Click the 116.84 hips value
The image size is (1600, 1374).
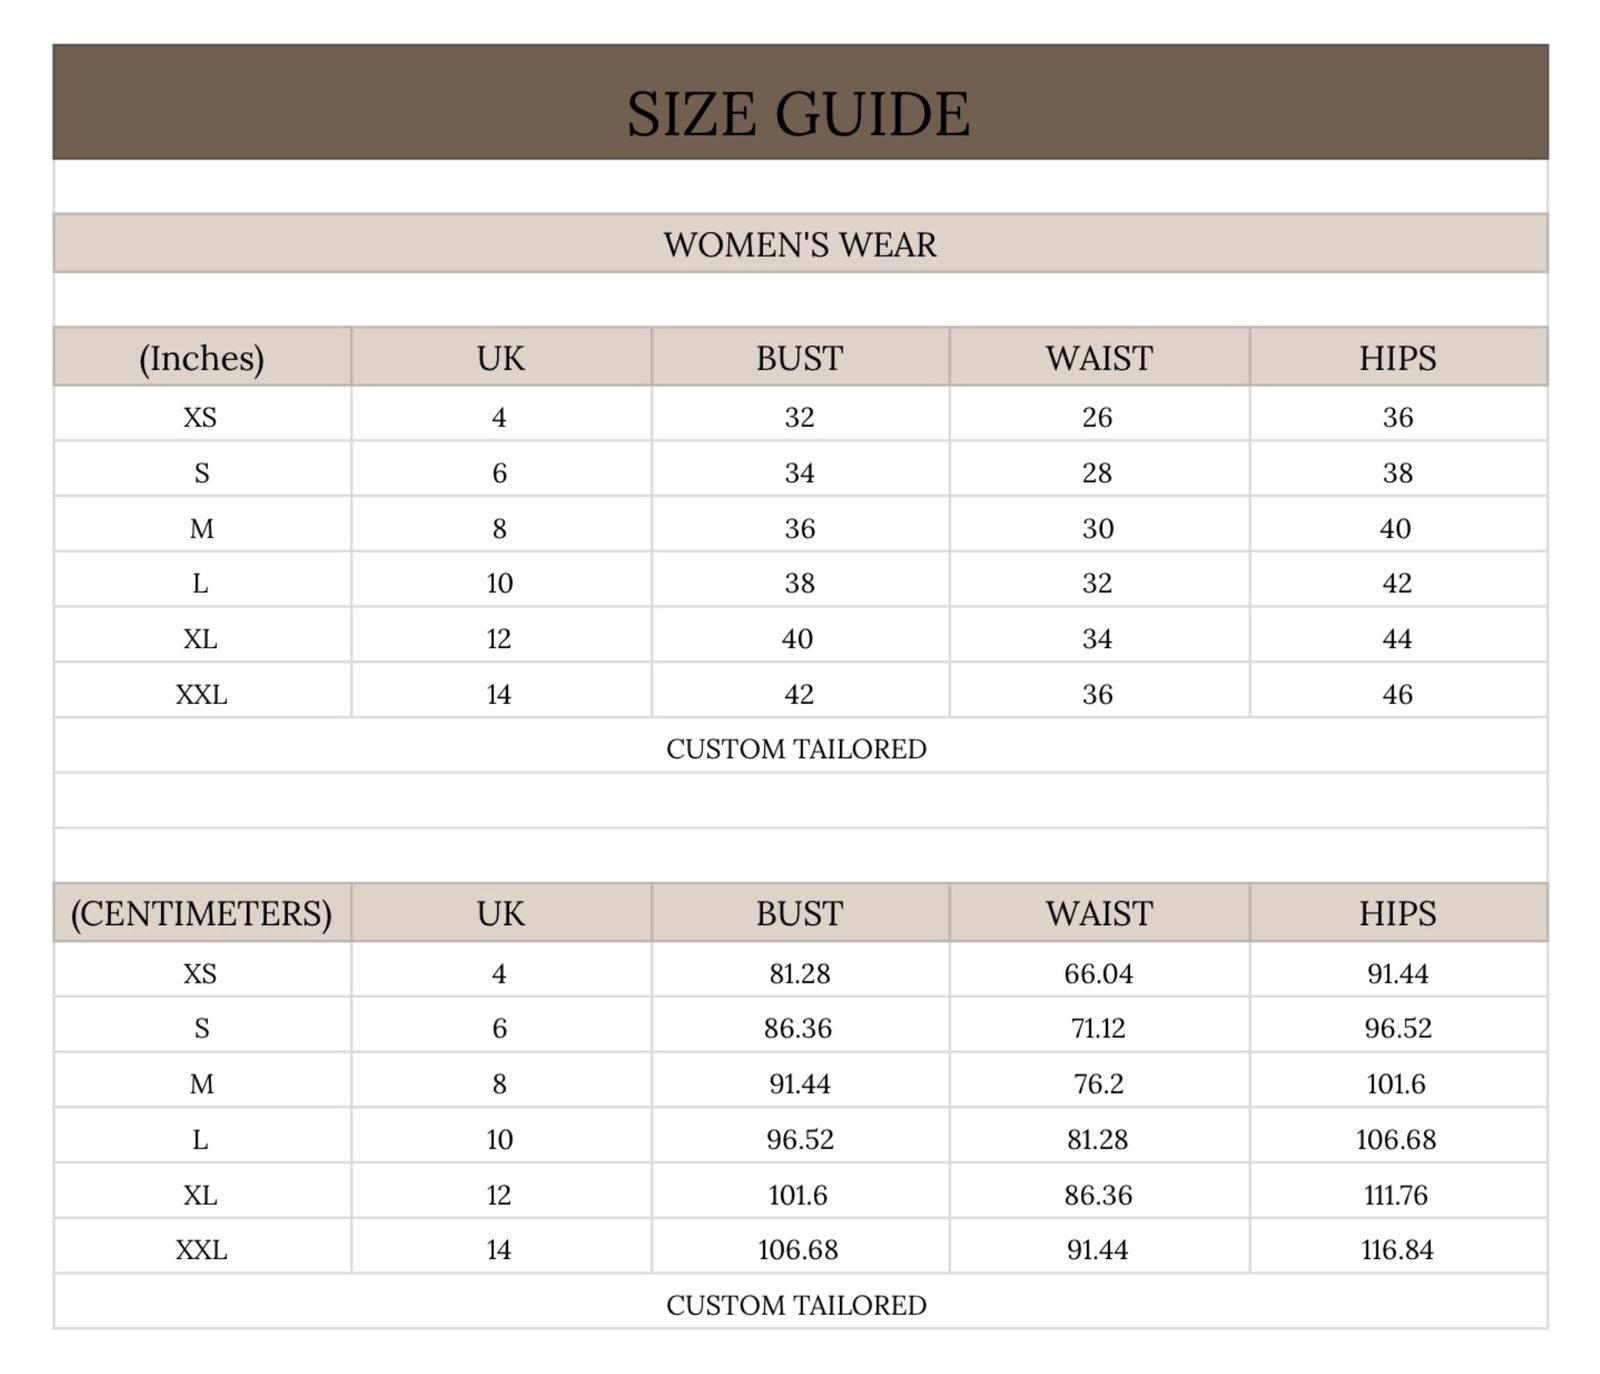pos(1397,1250)
